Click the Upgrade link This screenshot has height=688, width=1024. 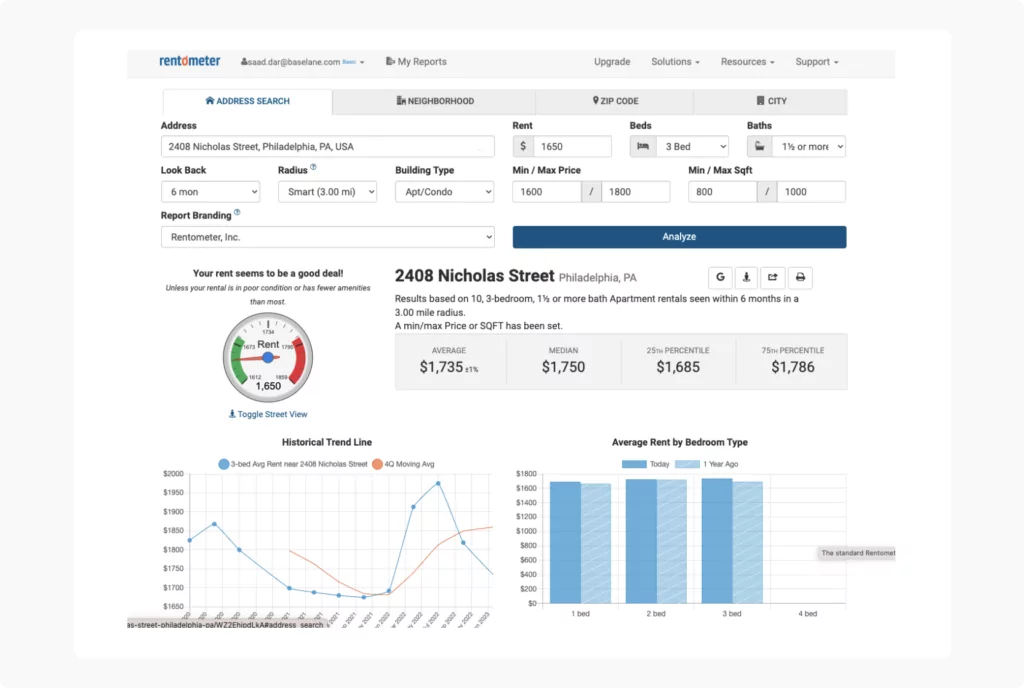click(x=612, y=61)
